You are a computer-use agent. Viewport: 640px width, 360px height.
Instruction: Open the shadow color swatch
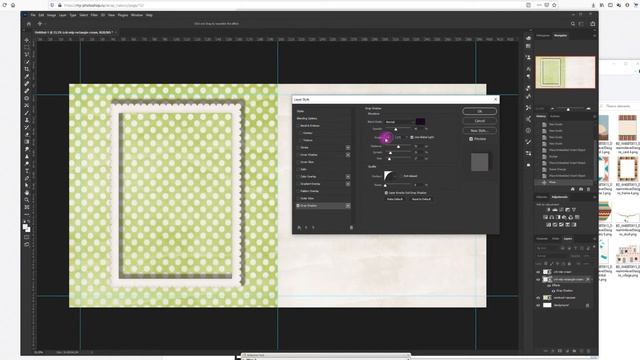point(420,122)
